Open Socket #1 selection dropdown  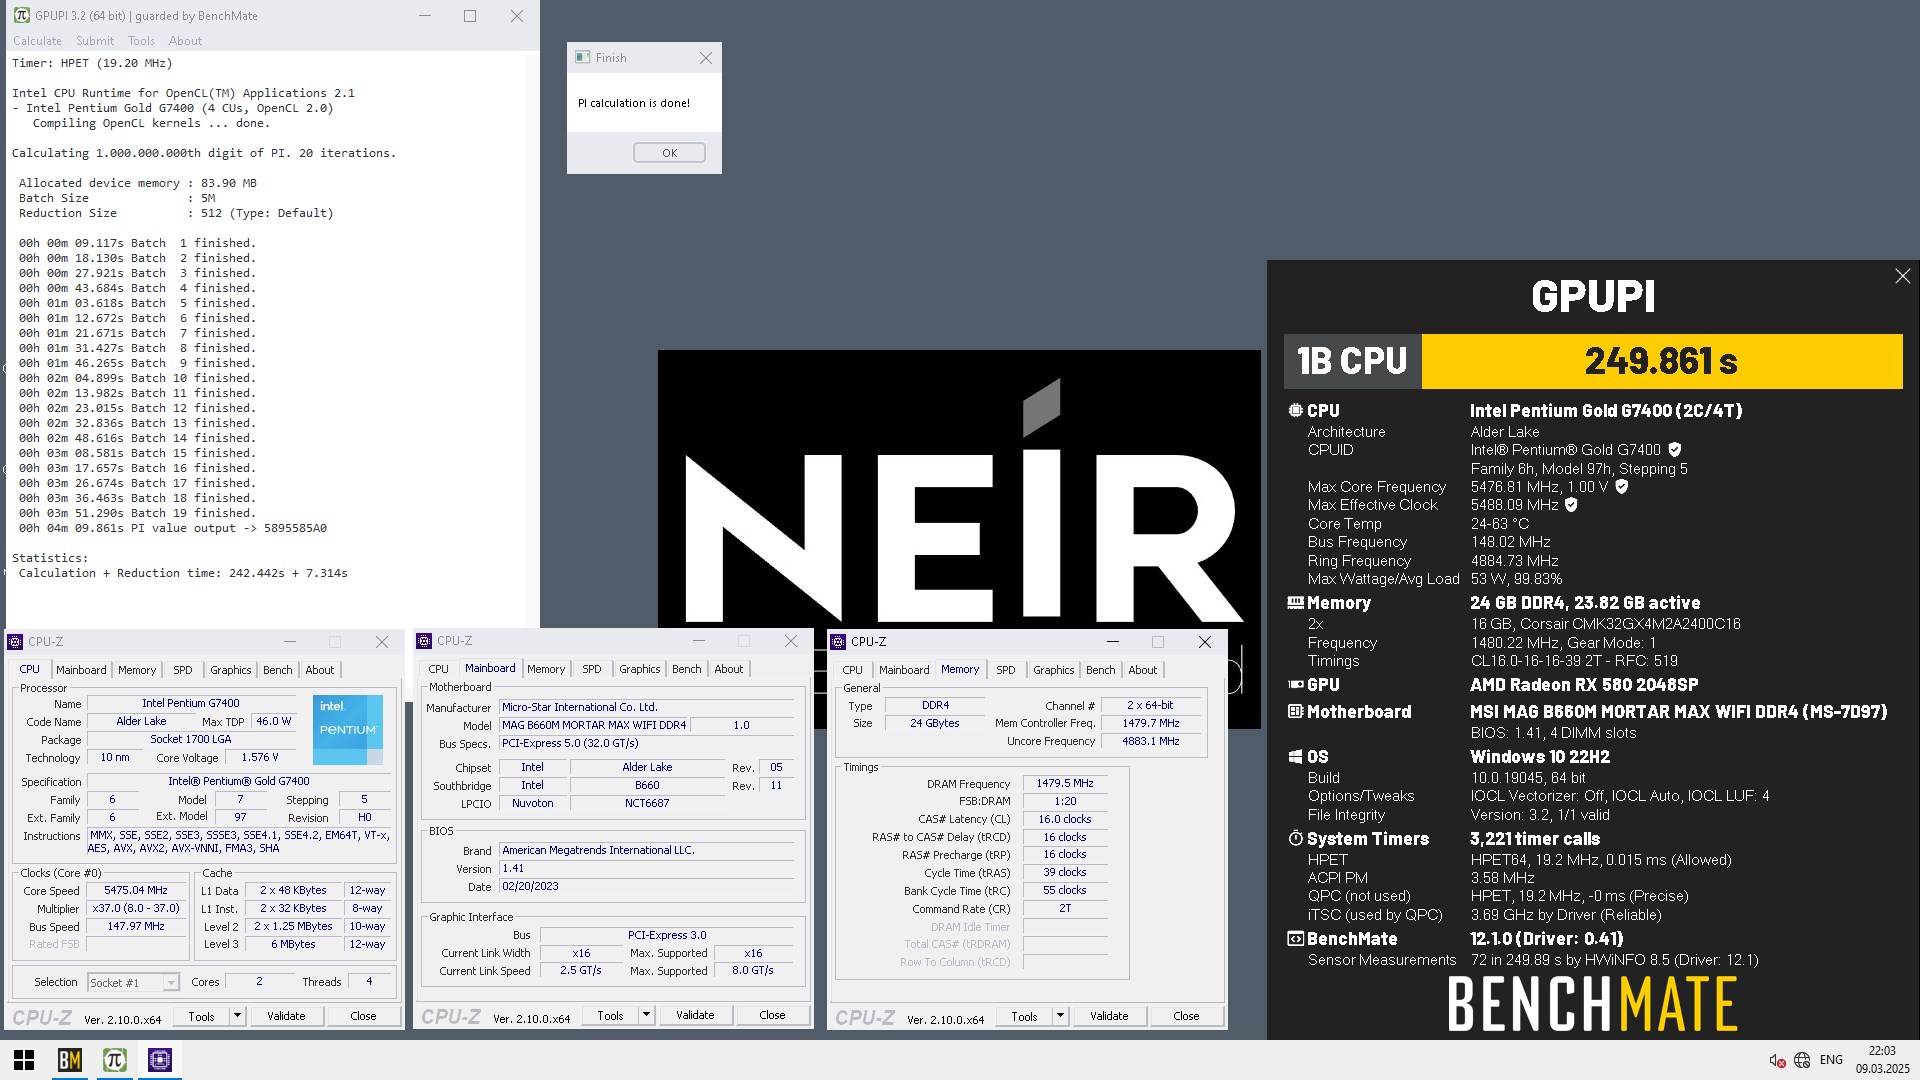(x=171, y=983)
